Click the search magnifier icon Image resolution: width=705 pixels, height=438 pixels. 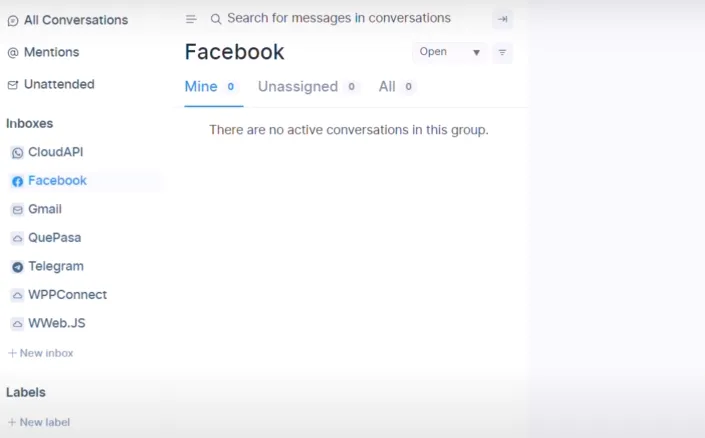pos(216,19)
